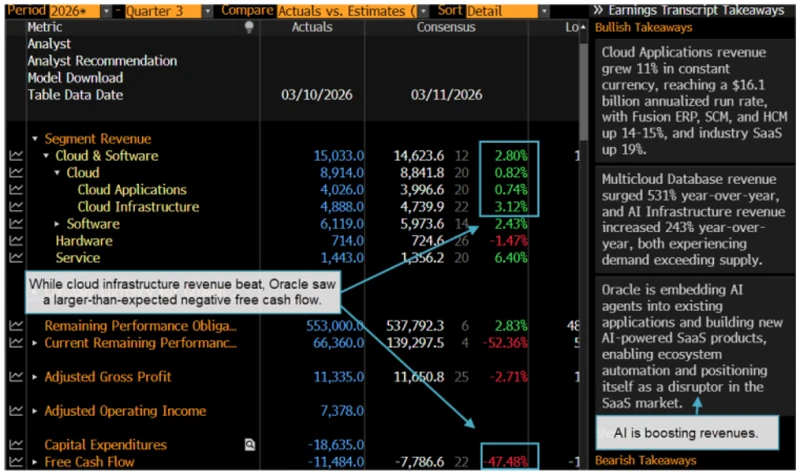
Task: Select the Bearish Takeaways heading
Action: [645, 460]
